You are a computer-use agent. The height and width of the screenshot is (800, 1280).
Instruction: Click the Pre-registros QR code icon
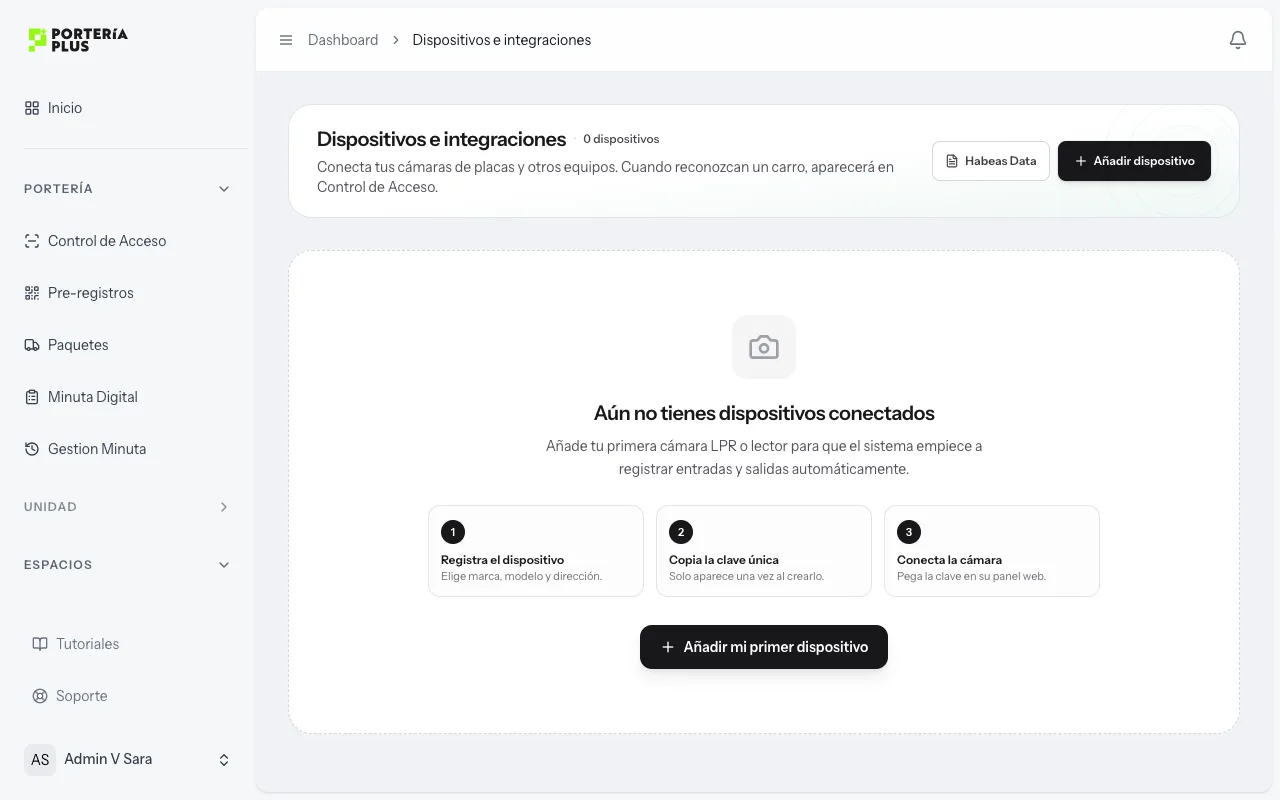(32, 293)
